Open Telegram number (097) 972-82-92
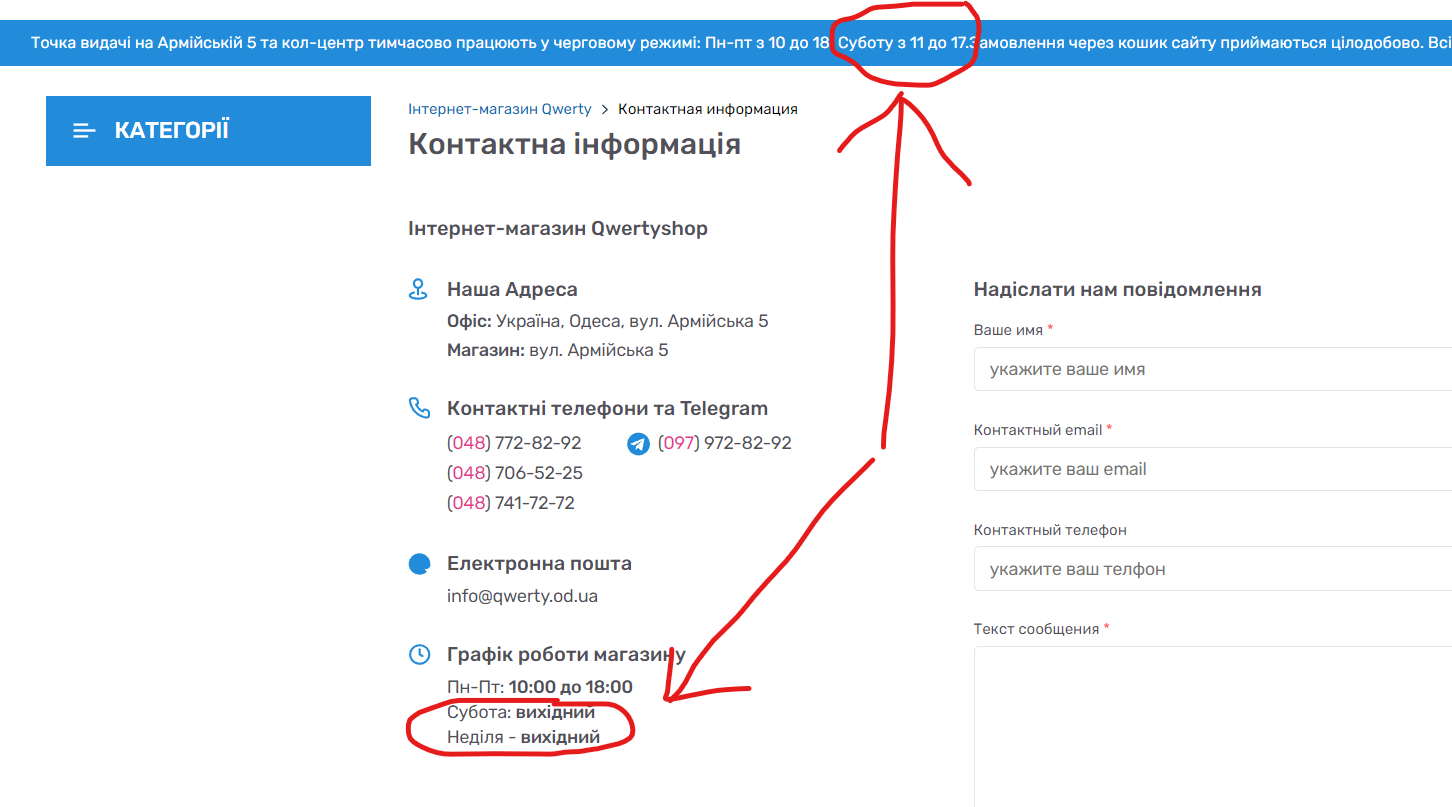 pyautogui.click(x=724, y=443)
